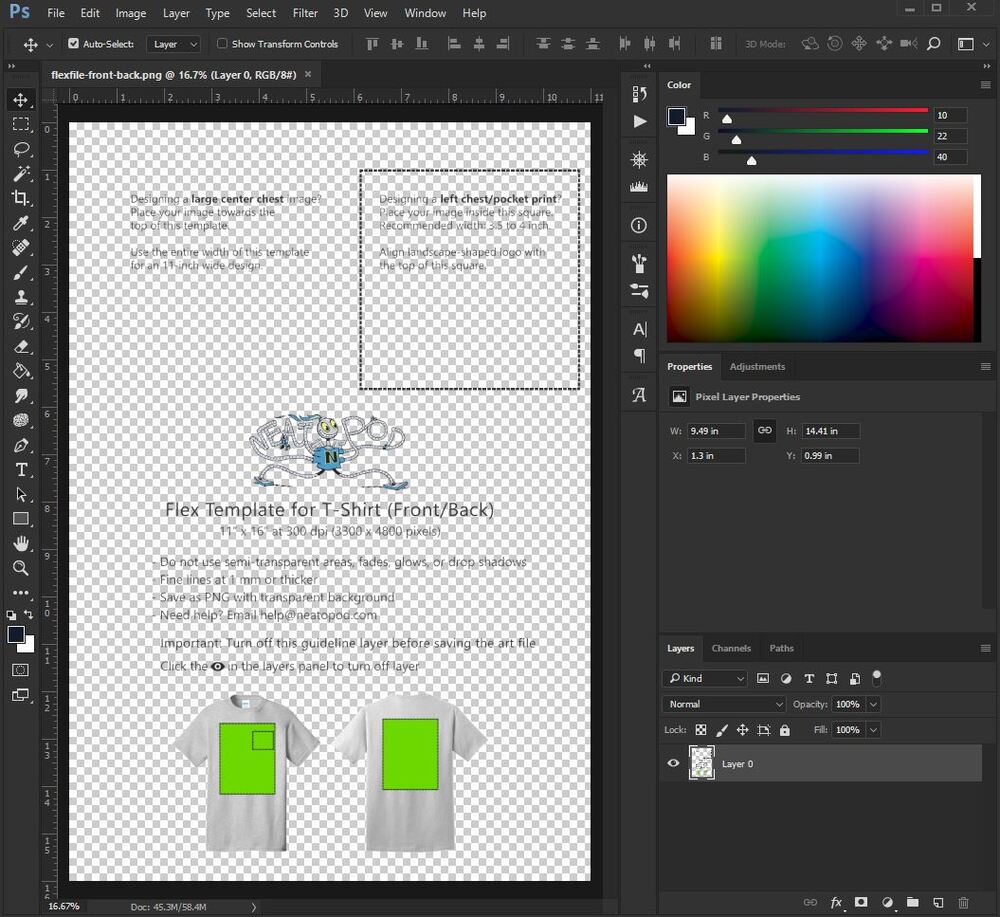Open the Edit Toolbar ellipsis
Screen dimensions: 1000x917
tap(20, 592)
